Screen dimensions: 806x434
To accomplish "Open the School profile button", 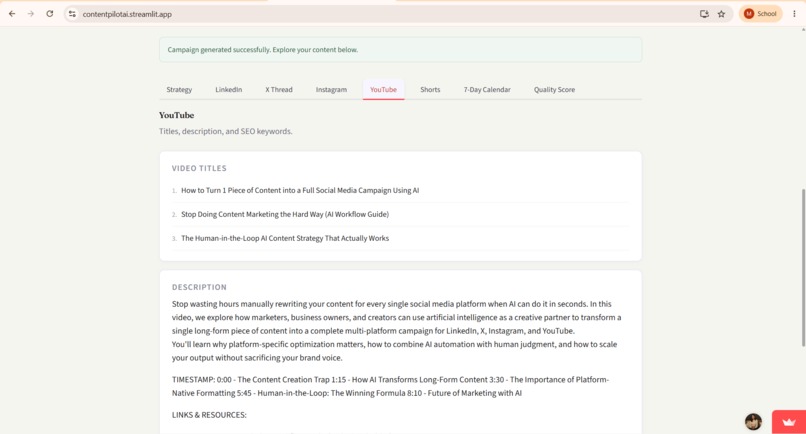I will pos(760,14).
